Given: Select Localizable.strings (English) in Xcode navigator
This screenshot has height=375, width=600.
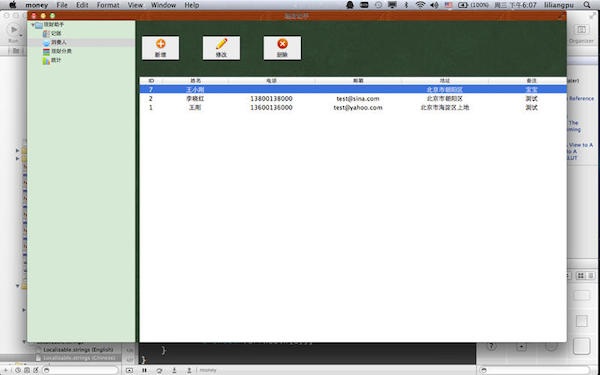Looking at the screenshot, I should (78, 350).
